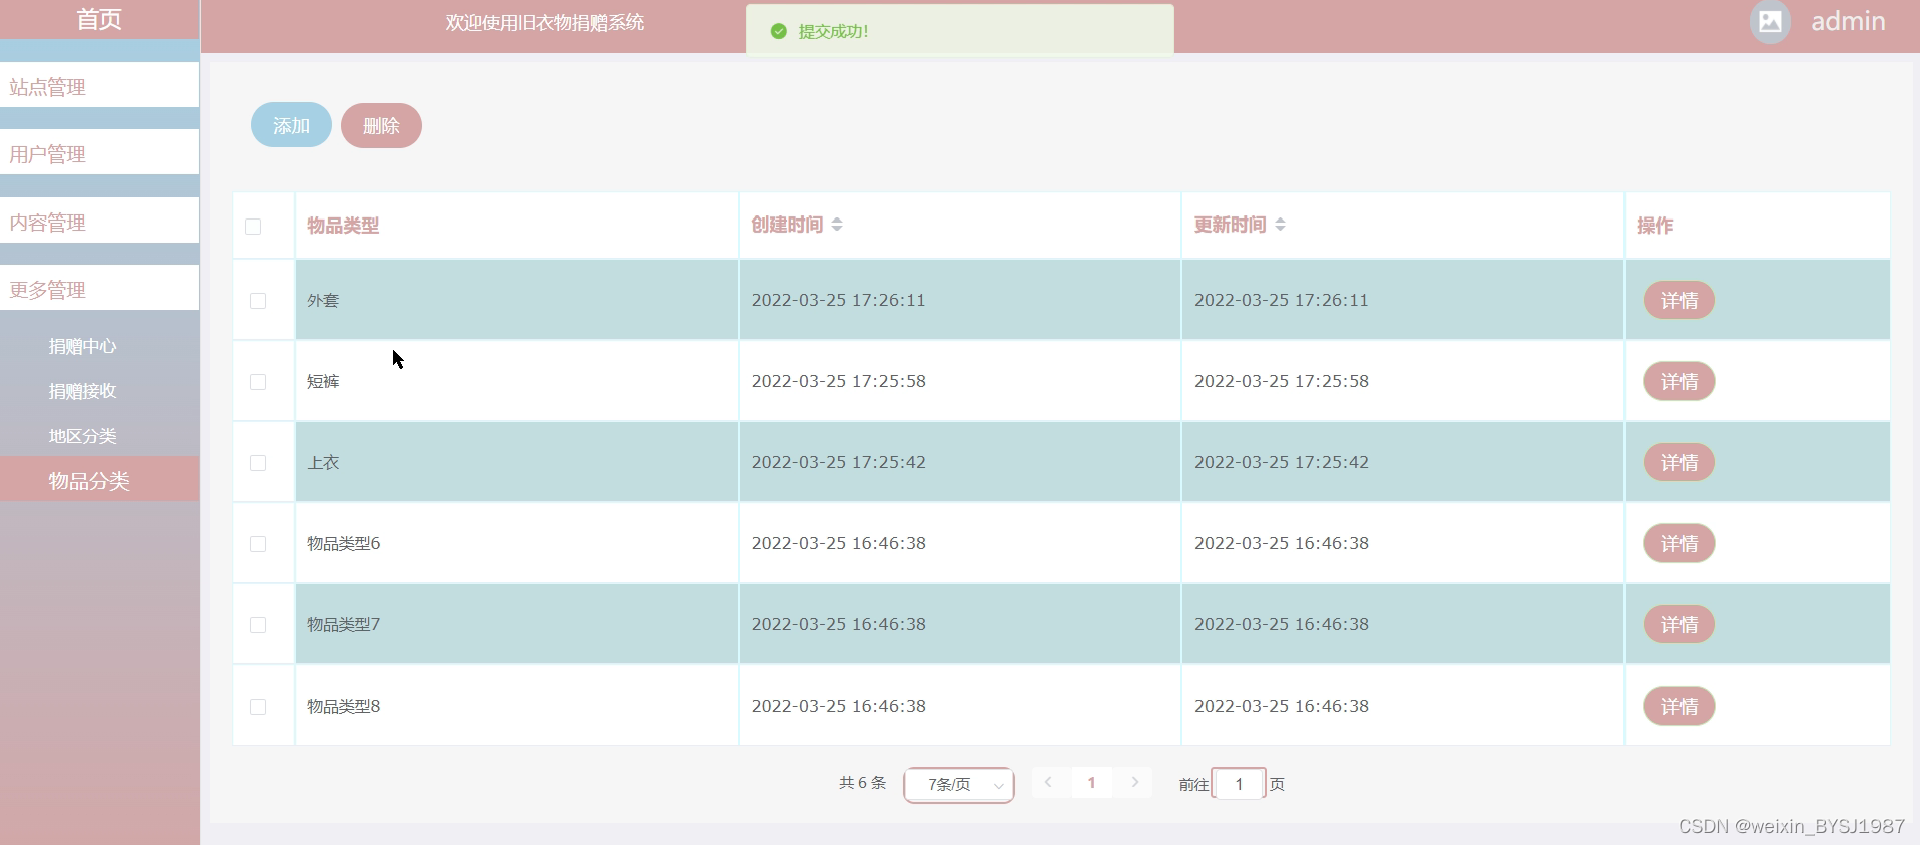This screenshot has width=1920, height=845.
Task: Click update time 2022-03-25 17:25:42
Action: pyautogui.click(x=1281, y=462)
